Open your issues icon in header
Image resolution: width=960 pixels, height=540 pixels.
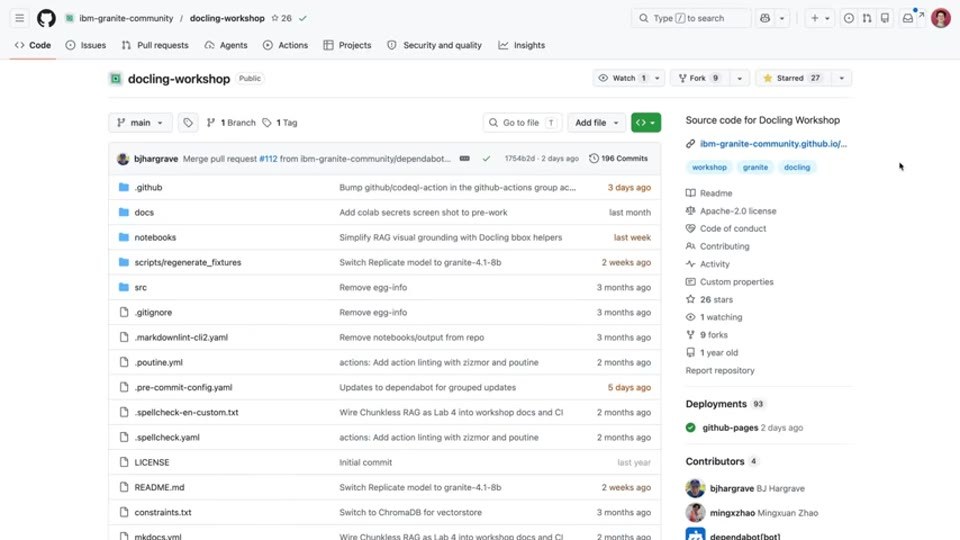coord(849,18)
